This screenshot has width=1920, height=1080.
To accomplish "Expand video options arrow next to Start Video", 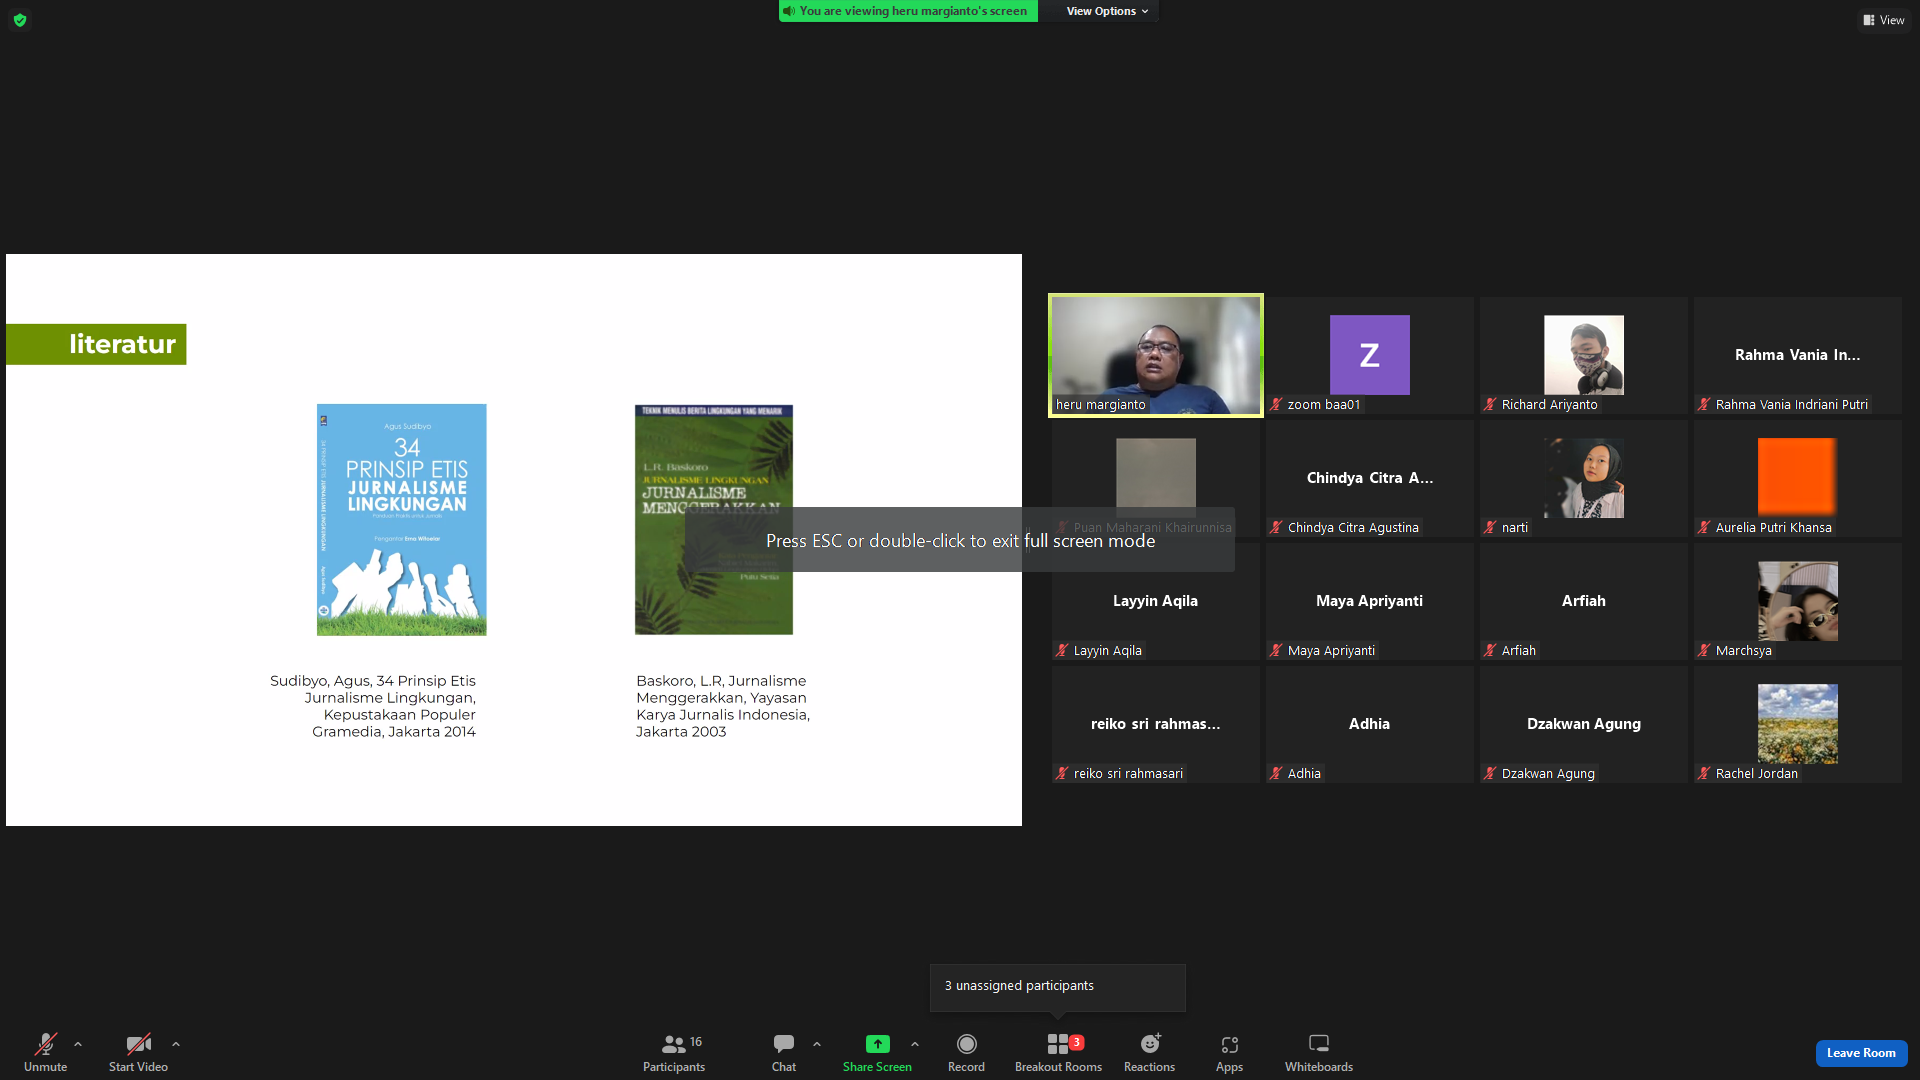I will coord(176,1044).
